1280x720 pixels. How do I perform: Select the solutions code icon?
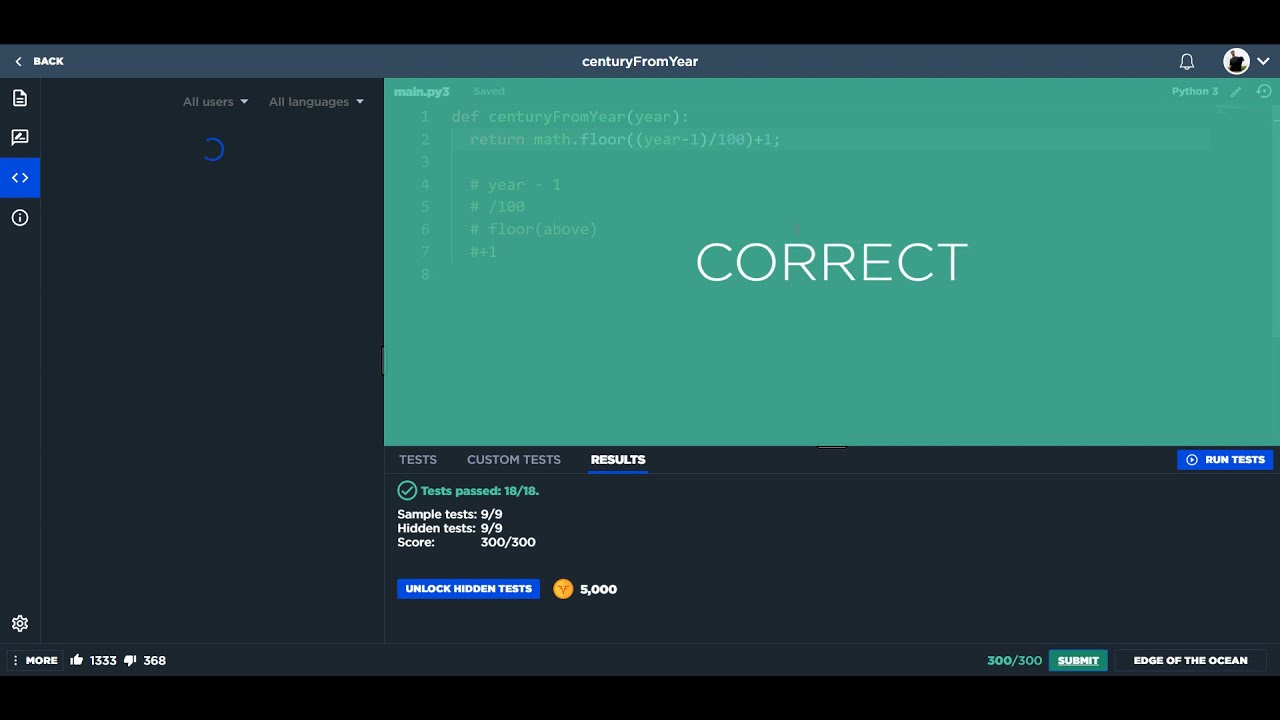(x=20, y=178)
